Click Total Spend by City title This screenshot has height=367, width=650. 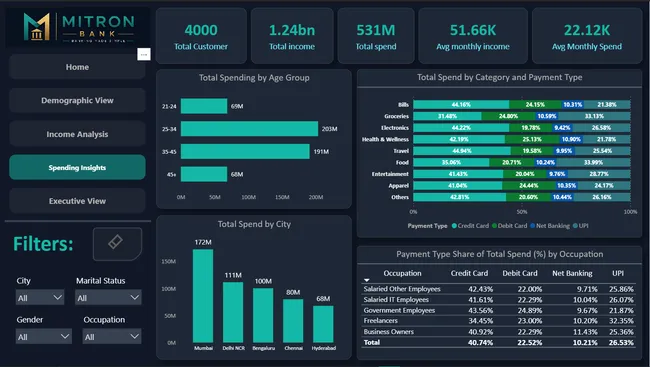254,224
